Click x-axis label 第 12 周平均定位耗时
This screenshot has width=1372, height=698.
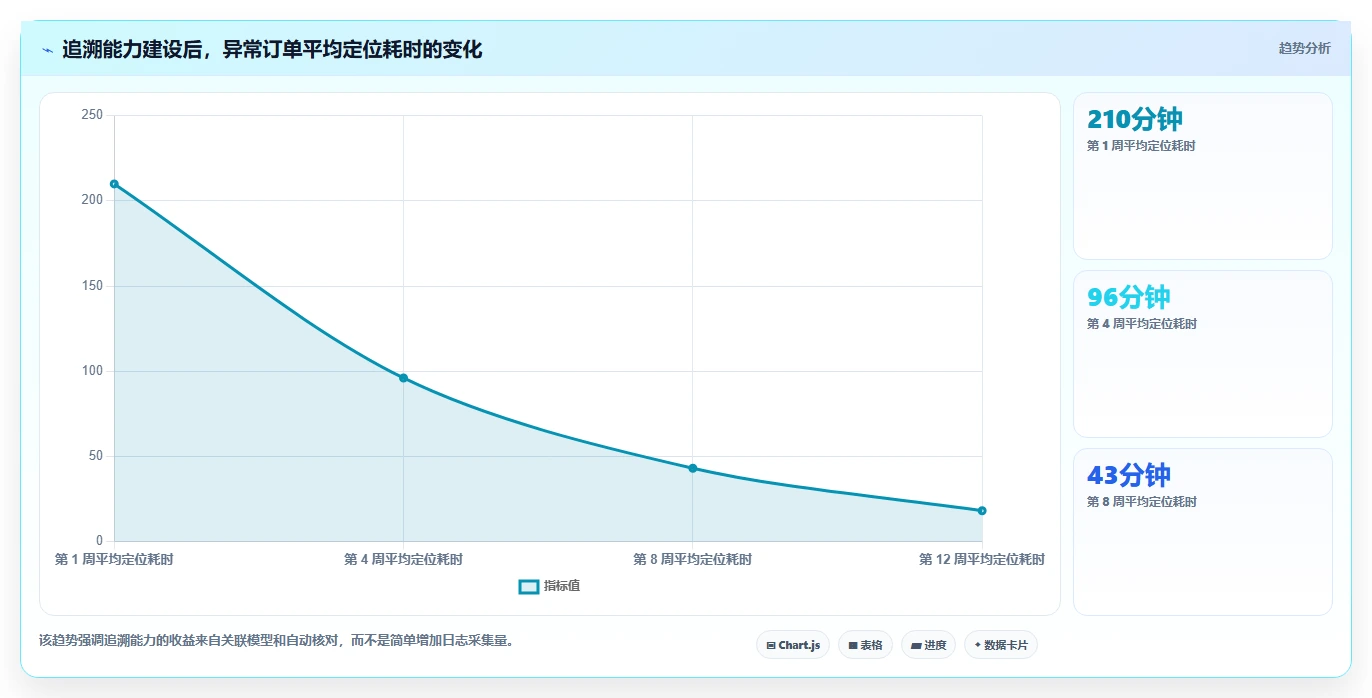click(982, 560)
